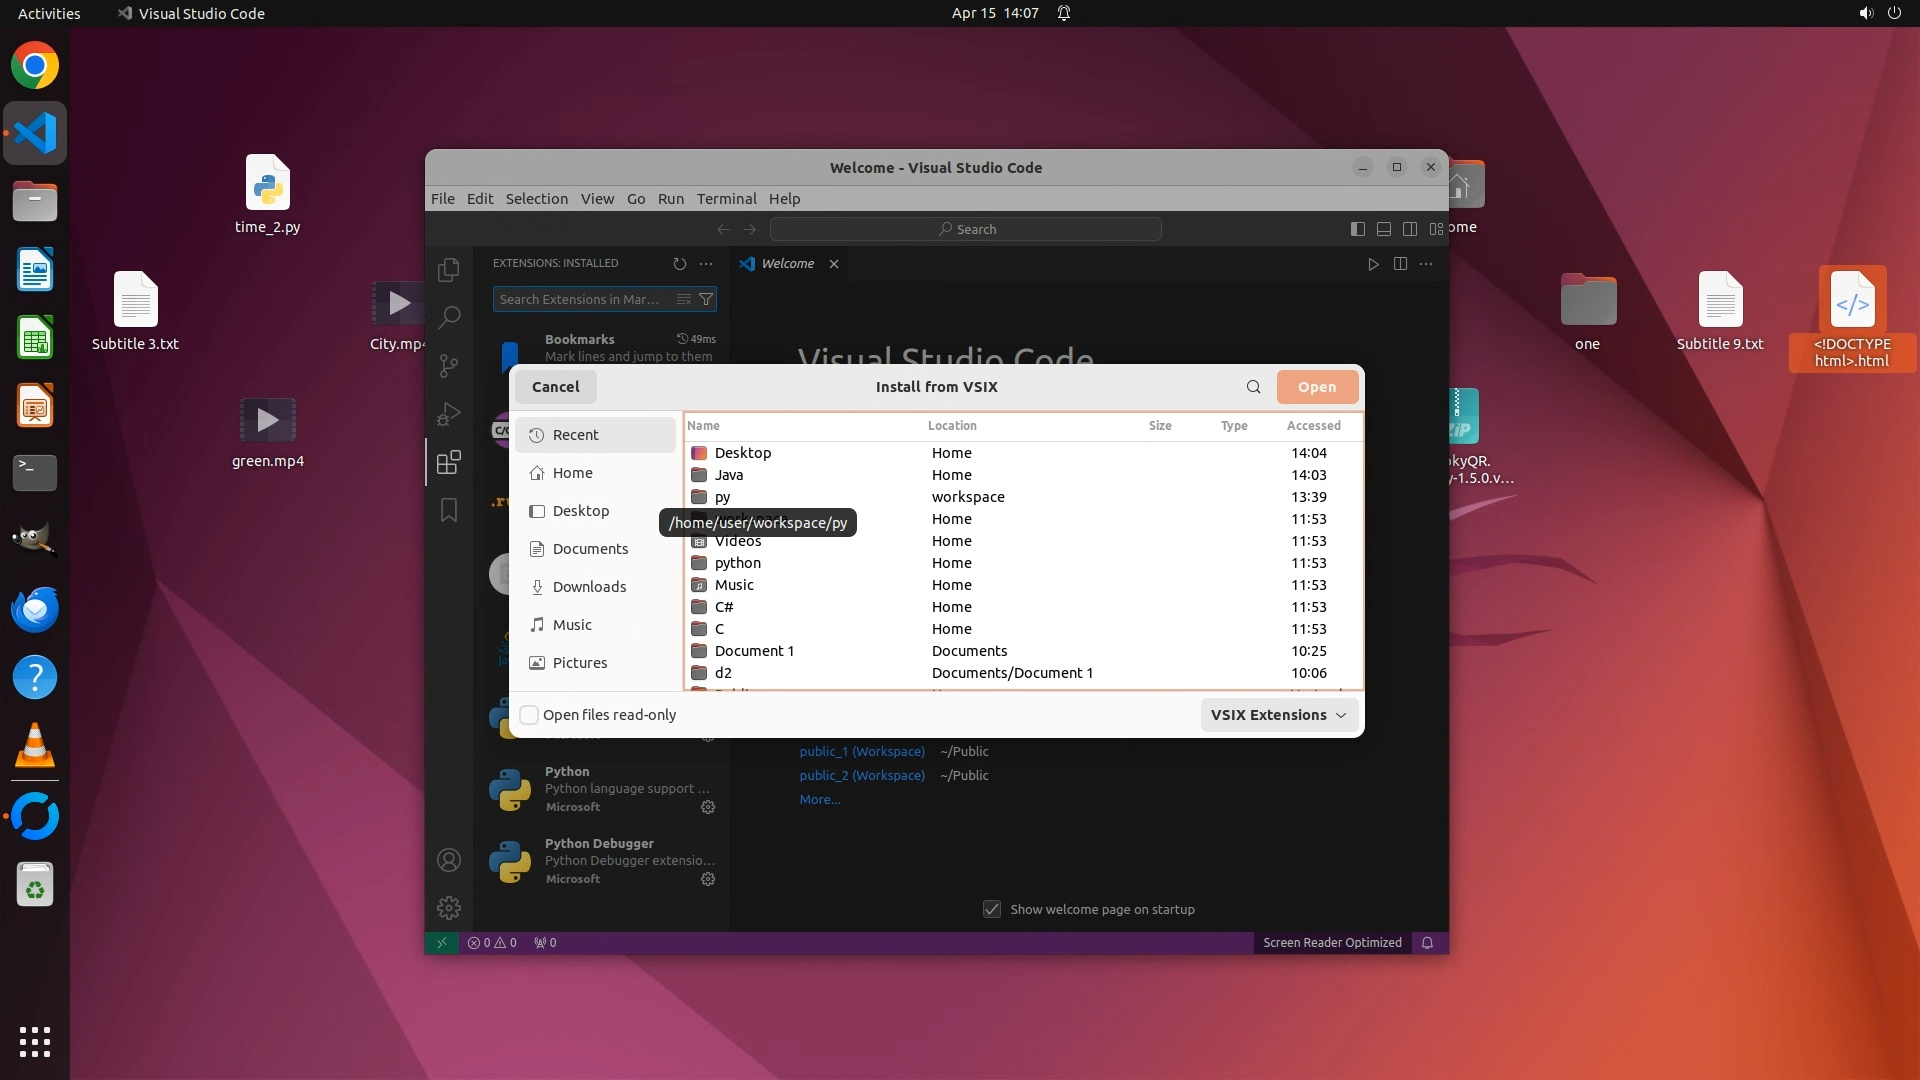Open the Explorer view in activity bar

[x=449, y=269]
